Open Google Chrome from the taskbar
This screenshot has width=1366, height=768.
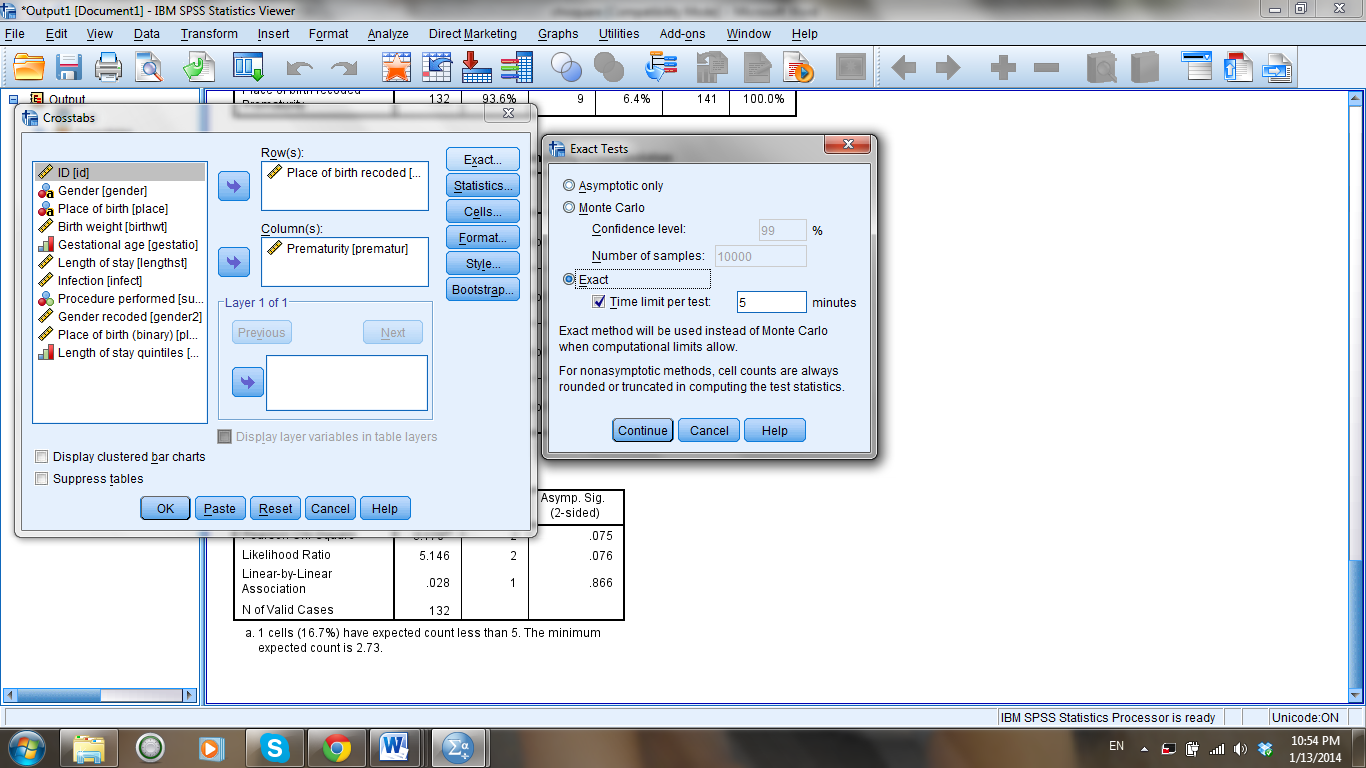pos(336,747)
